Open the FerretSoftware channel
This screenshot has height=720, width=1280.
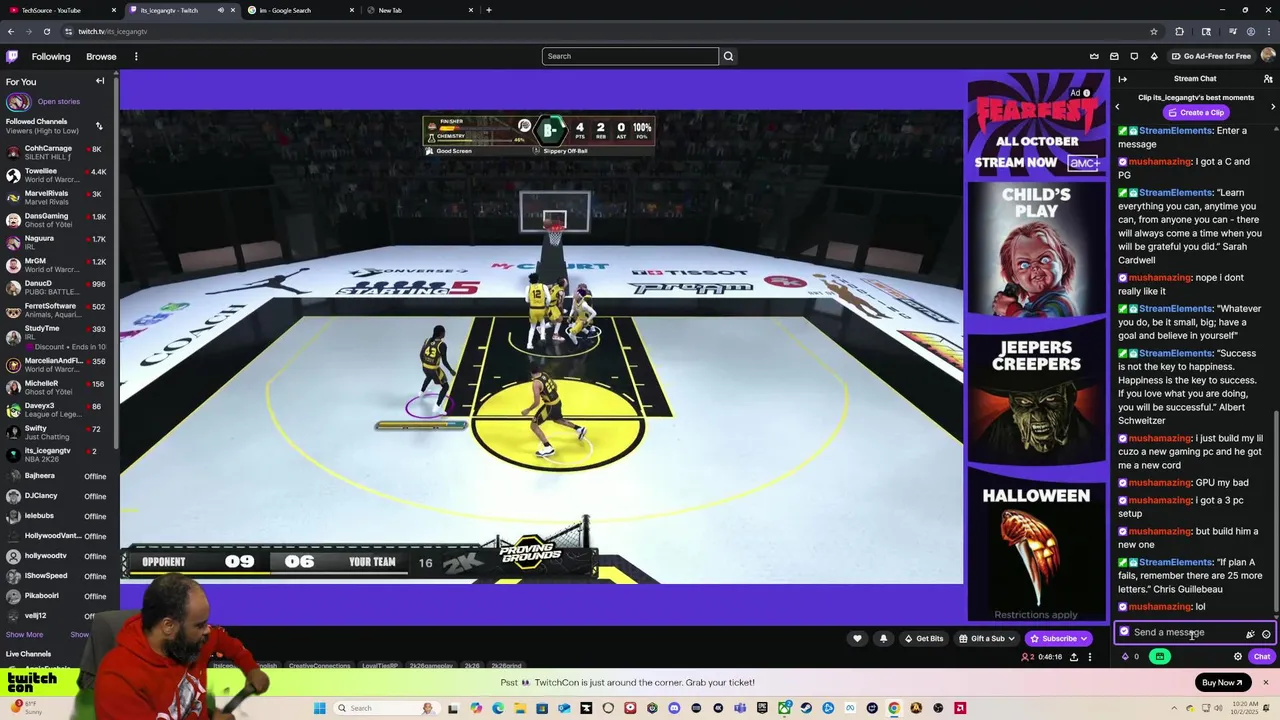tap(55, 310)
